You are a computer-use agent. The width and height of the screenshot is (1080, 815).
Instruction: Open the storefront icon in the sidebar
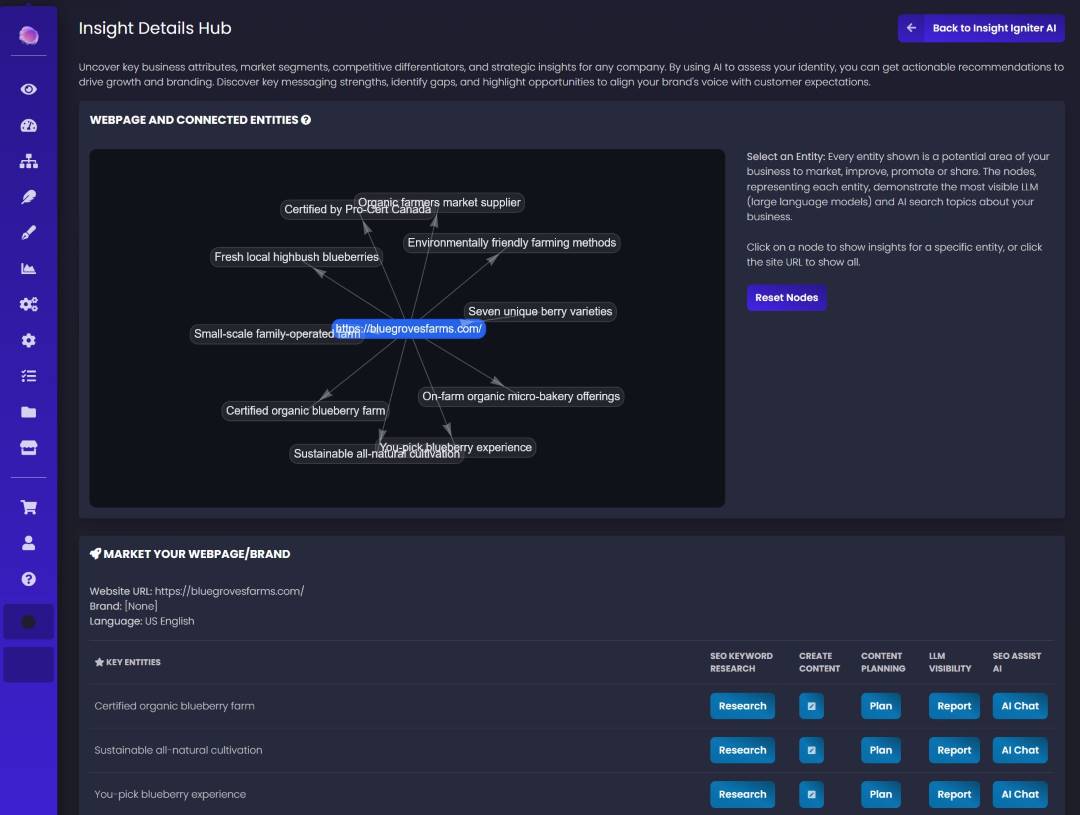28,448
